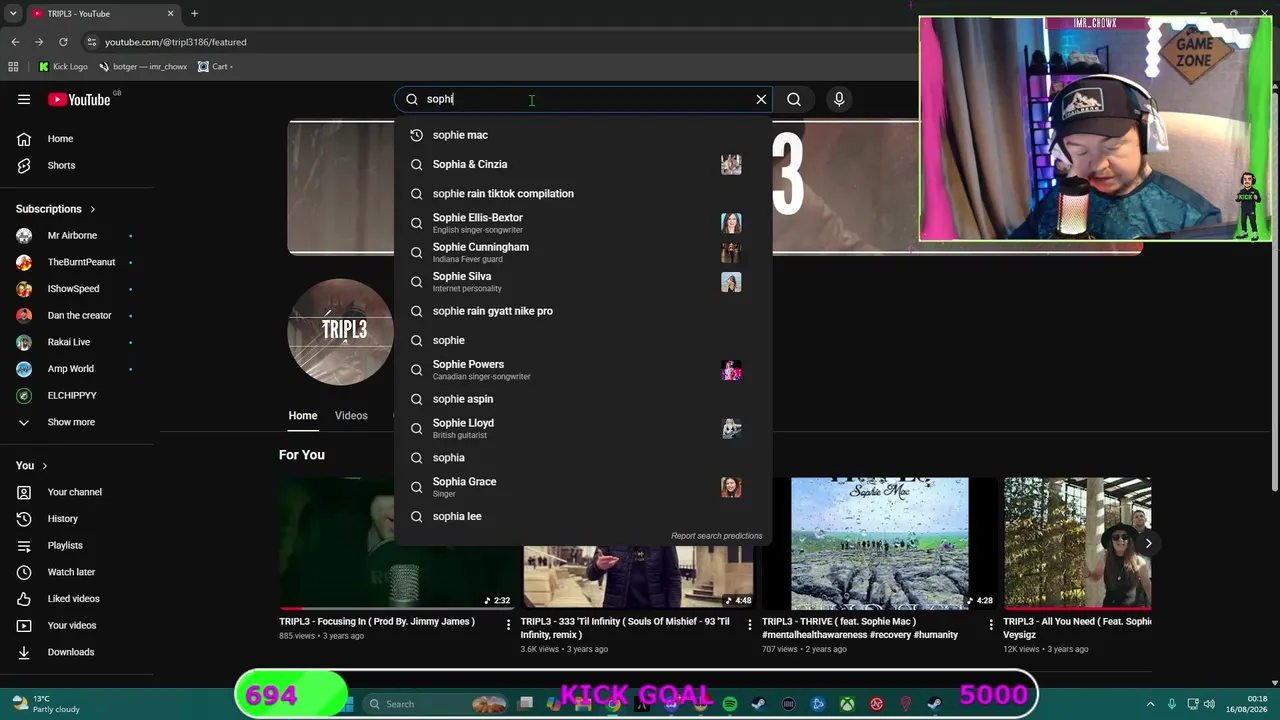Choose 'Sophia Grace' suggestion
This screenshot has width=1280, height=720.
click(x=583, y=487)
